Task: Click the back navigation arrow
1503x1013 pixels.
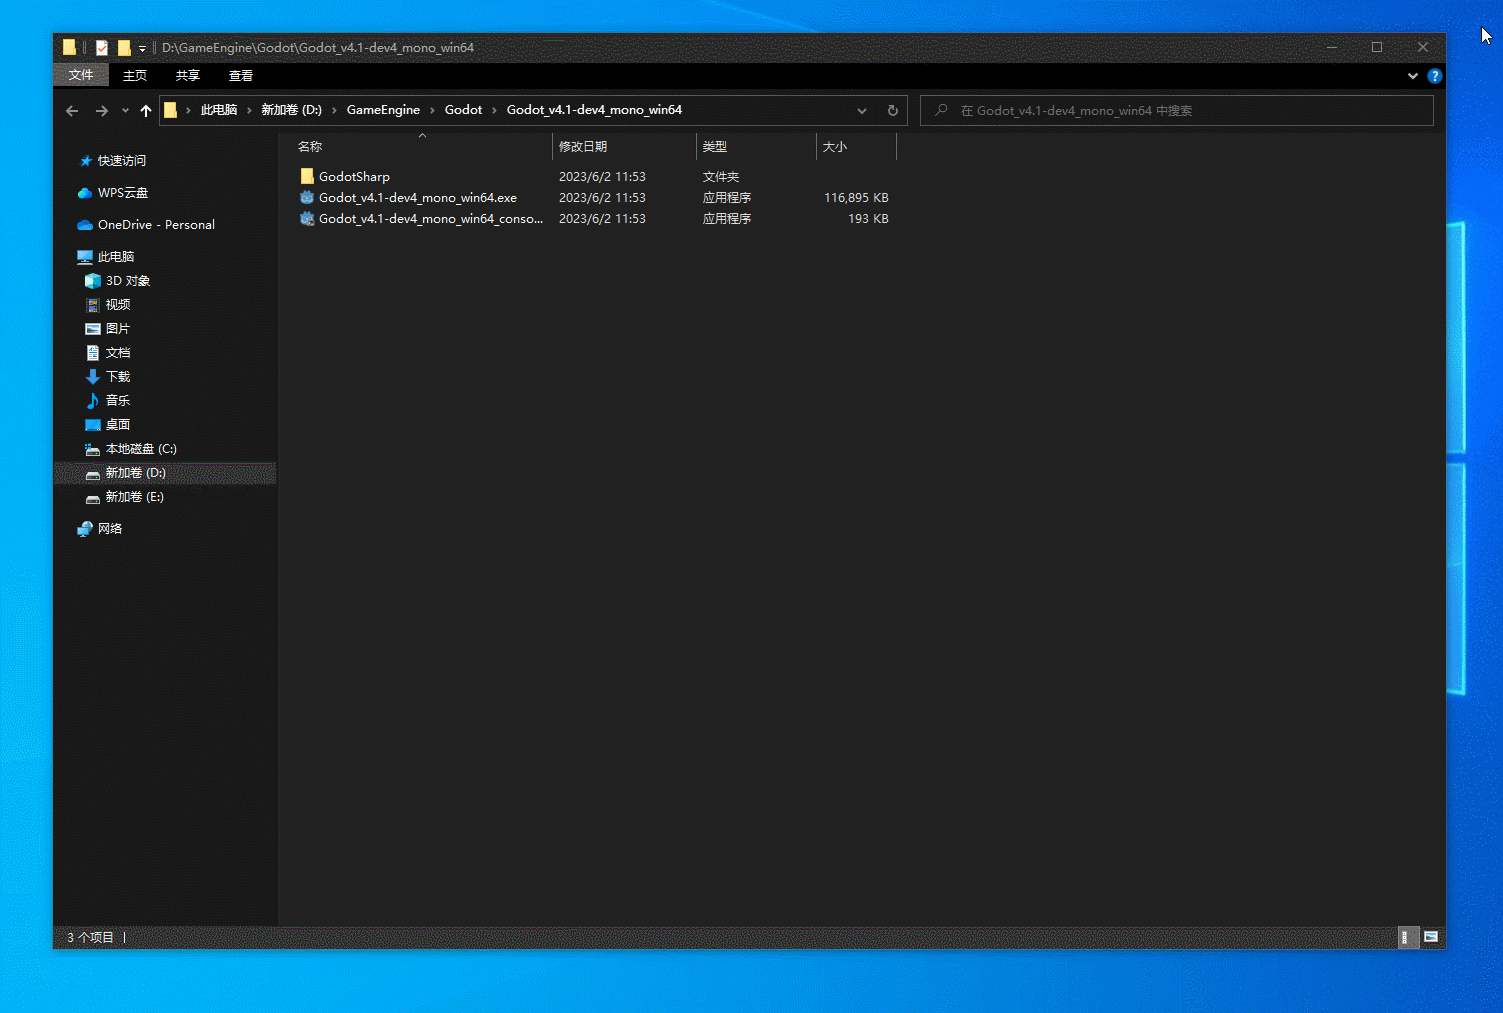Action: click(71, 110)
